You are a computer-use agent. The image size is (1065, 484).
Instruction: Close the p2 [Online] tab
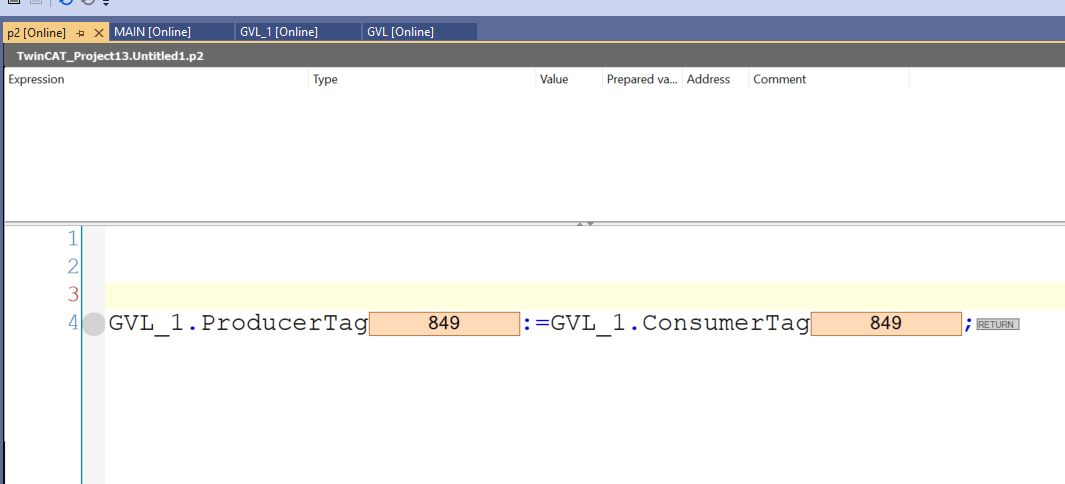coord(98,33)
